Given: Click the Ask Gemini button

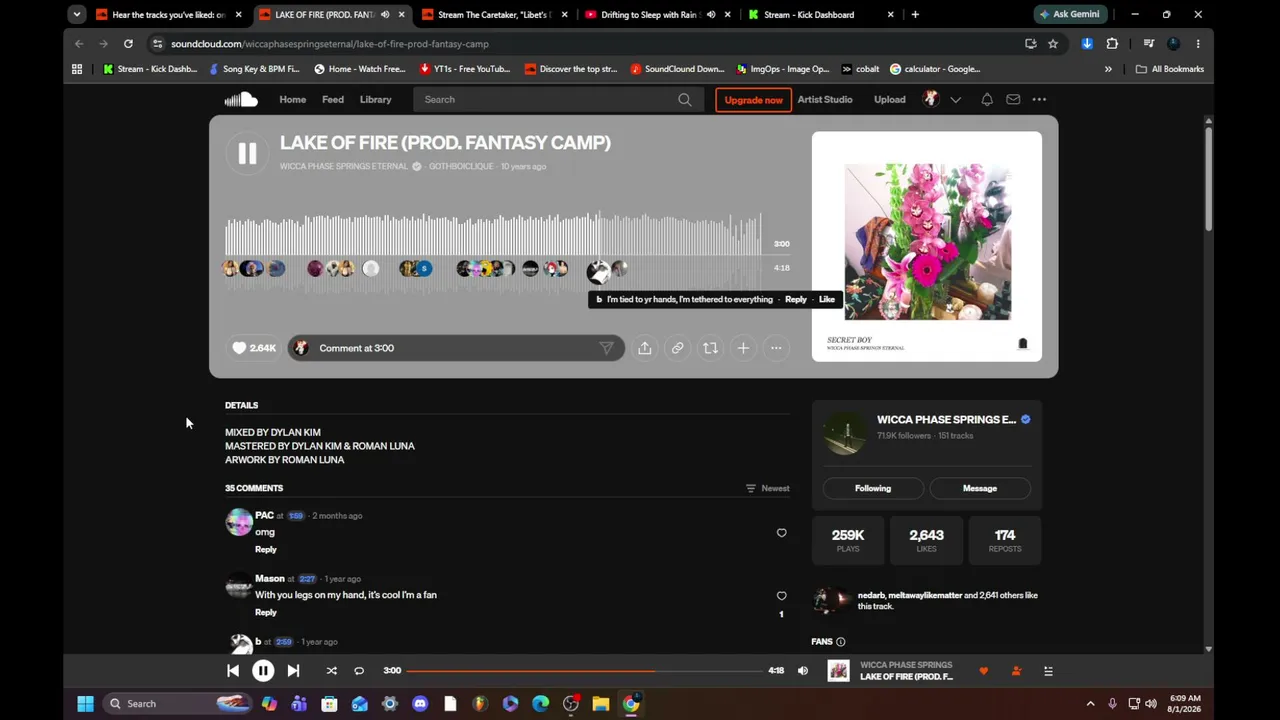Looking at the screenshot, I should coord(1070,15).
